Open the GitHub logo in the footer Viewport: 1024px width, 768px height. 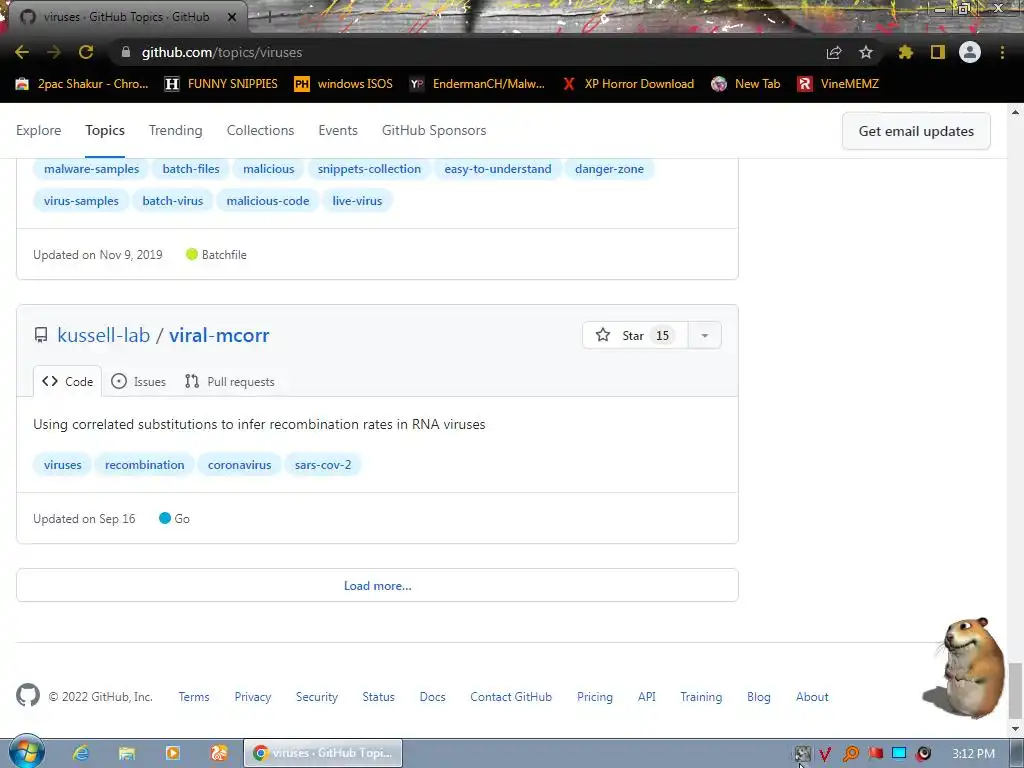point(28,696)
